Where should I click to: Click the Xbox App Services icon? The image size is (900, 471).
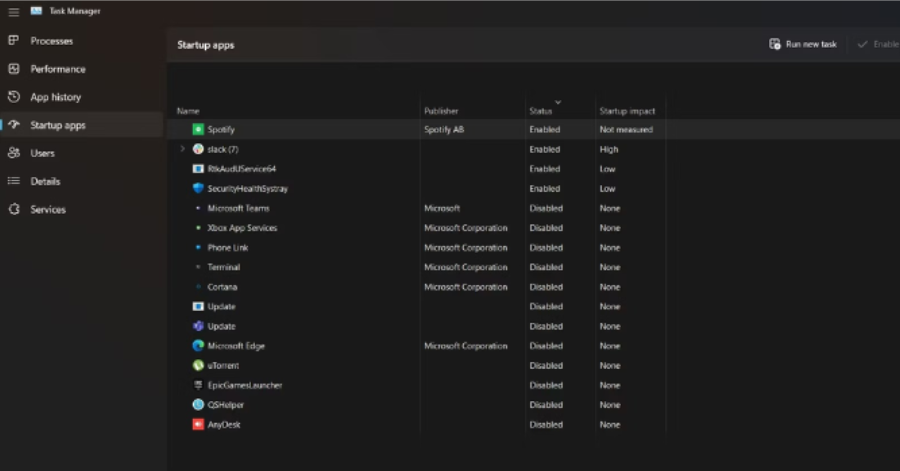(198, 228)
